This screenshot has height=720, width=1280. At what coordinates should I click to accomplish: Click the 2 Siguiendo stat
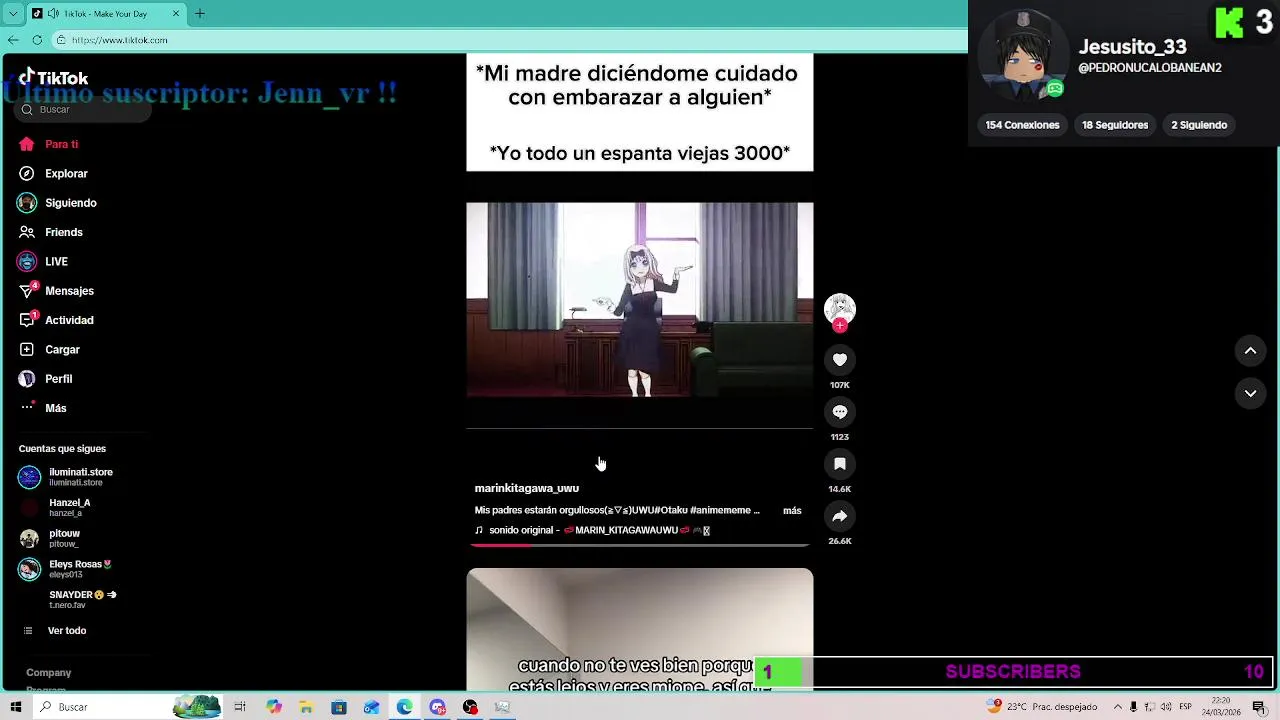coord(1199,125)
